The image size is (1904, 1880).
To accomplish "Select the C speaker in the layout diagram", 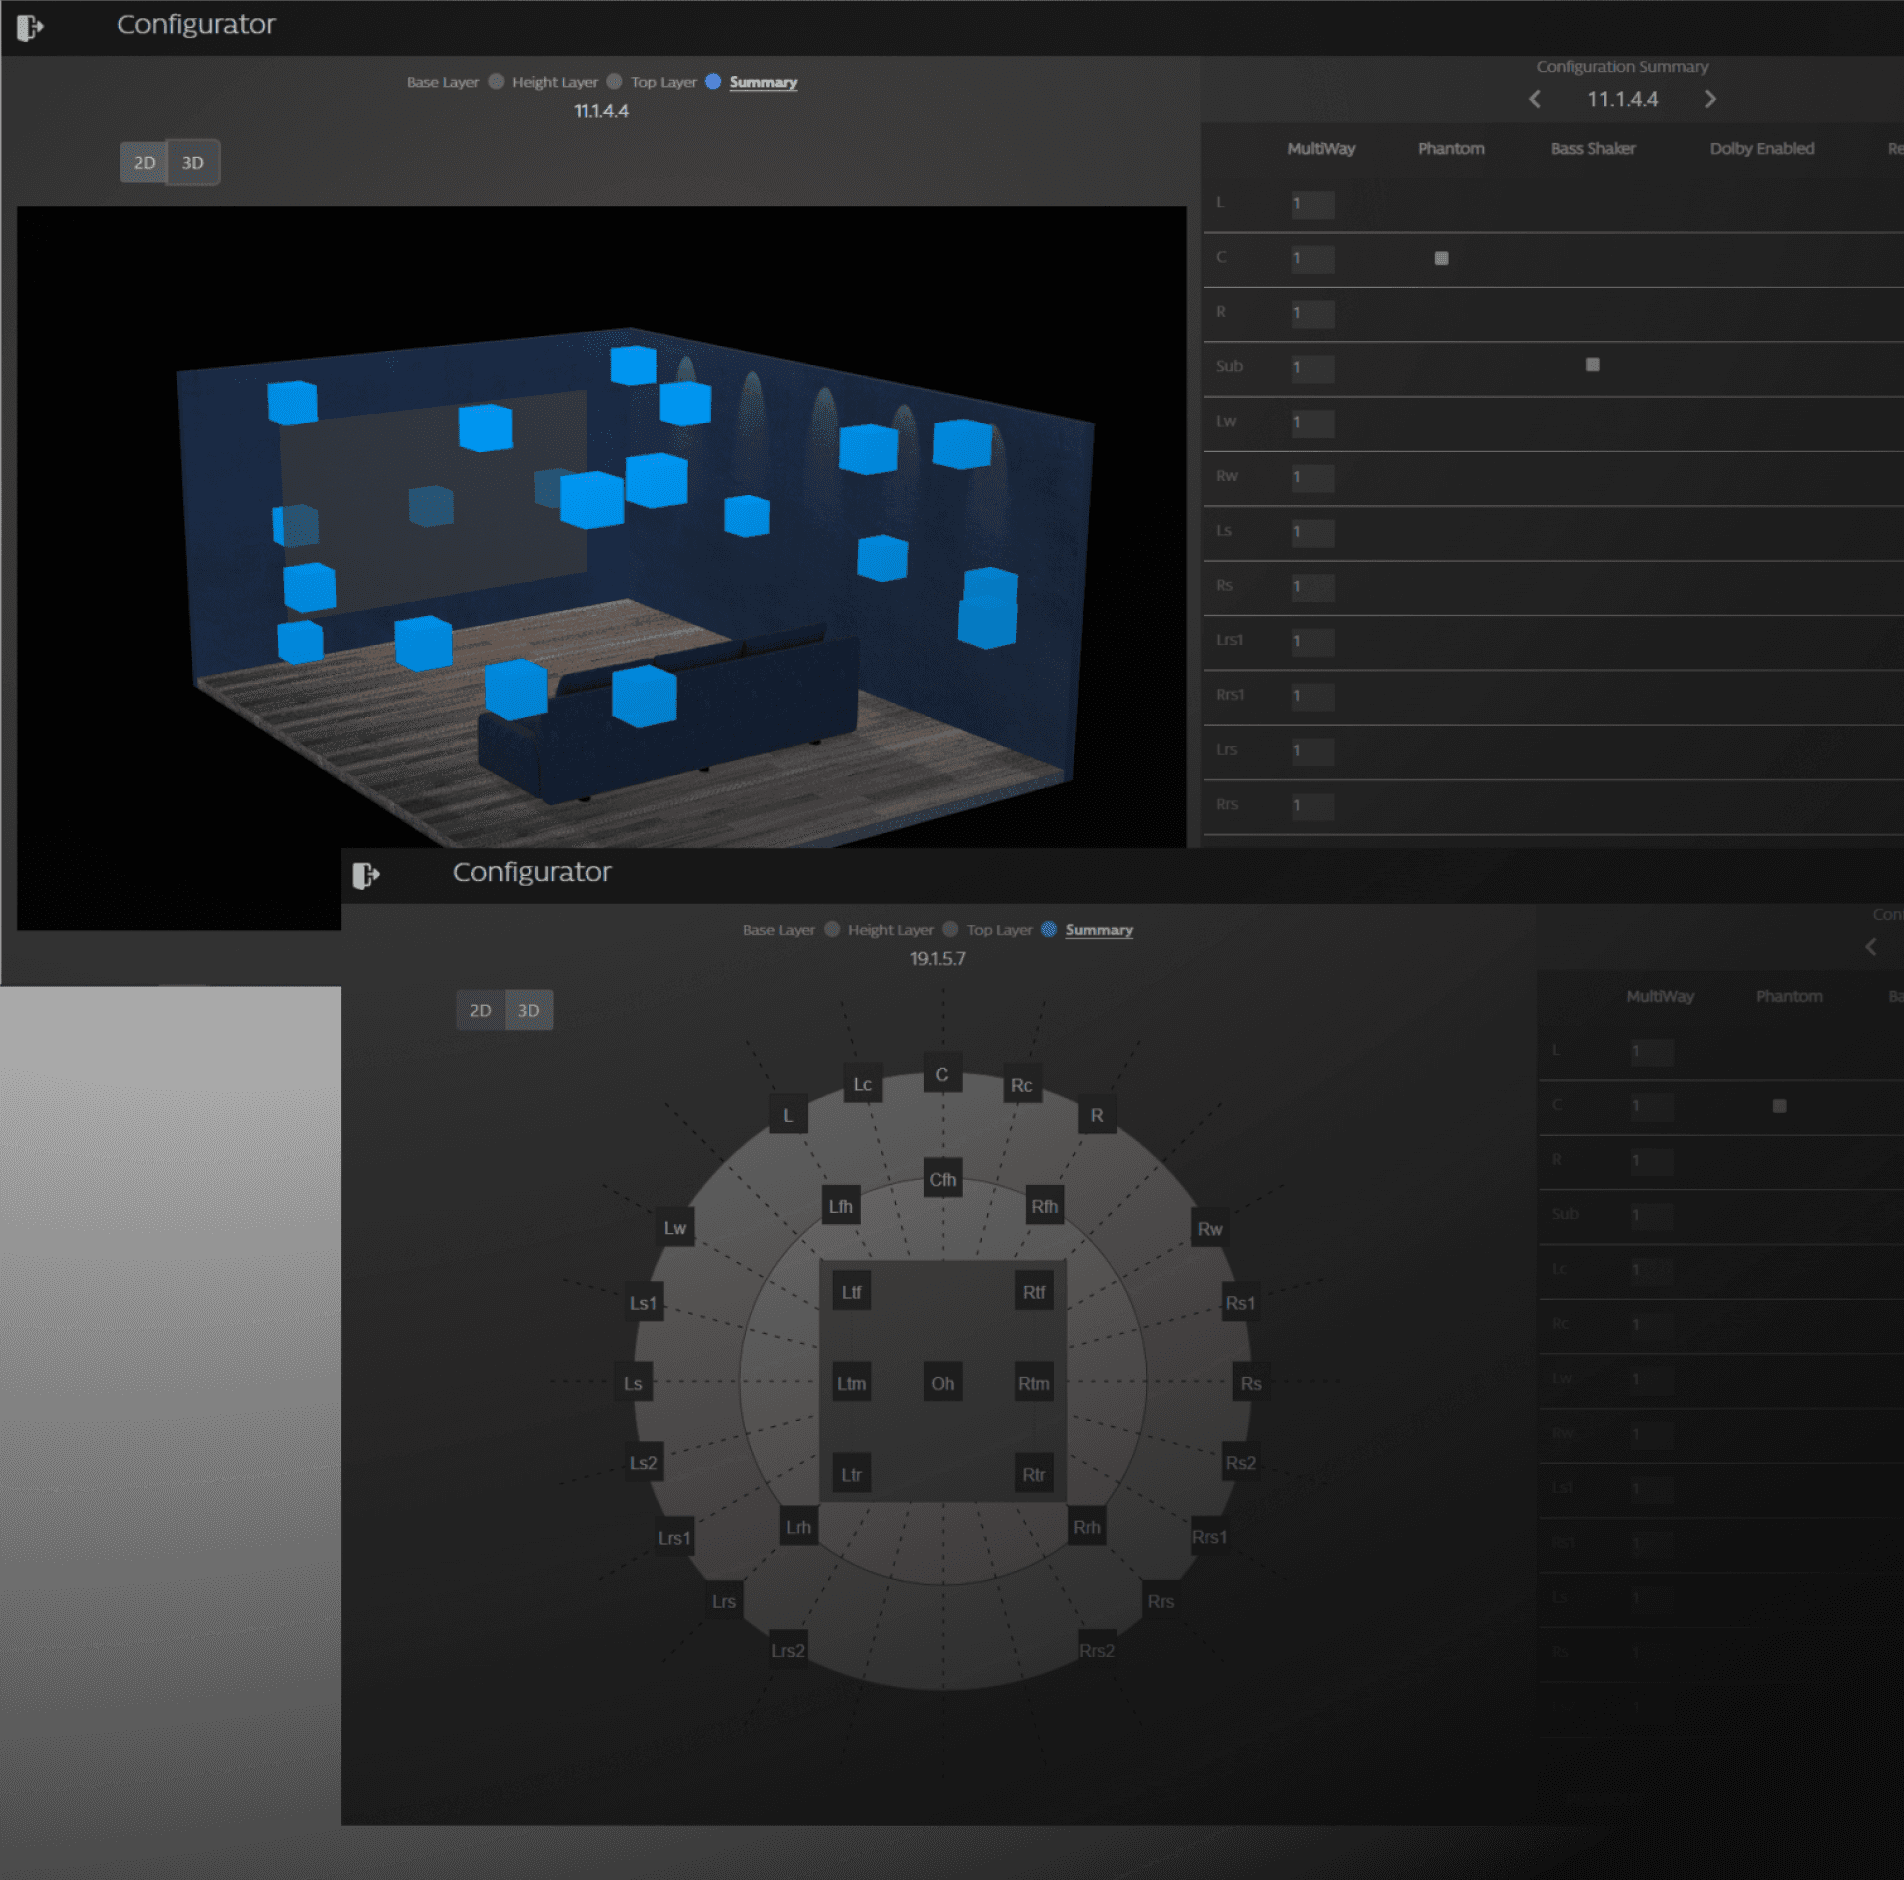I will tap(942, 1074).
